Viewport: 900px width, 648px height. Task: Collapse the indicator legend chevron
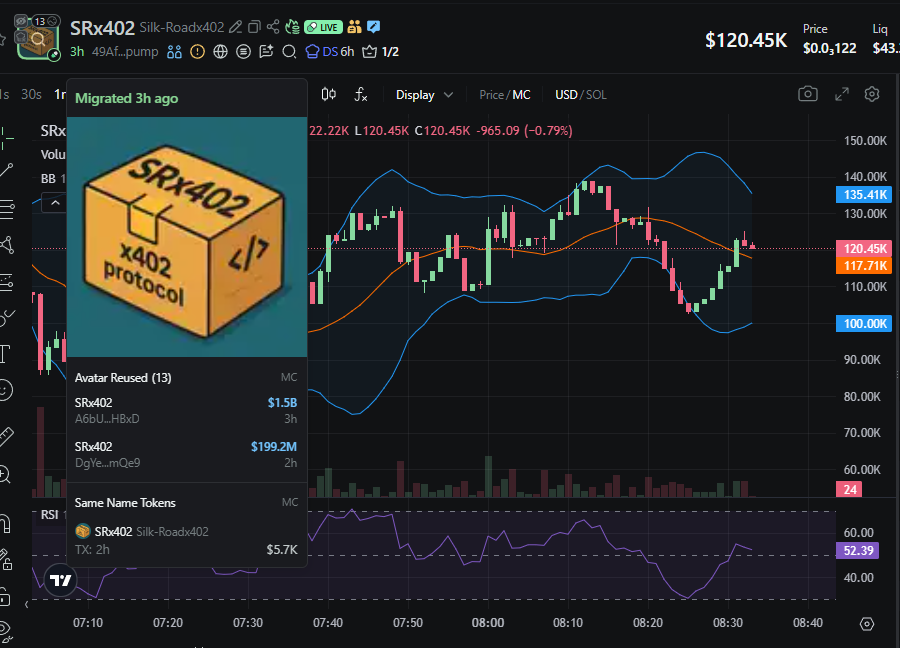click(56, 202)
